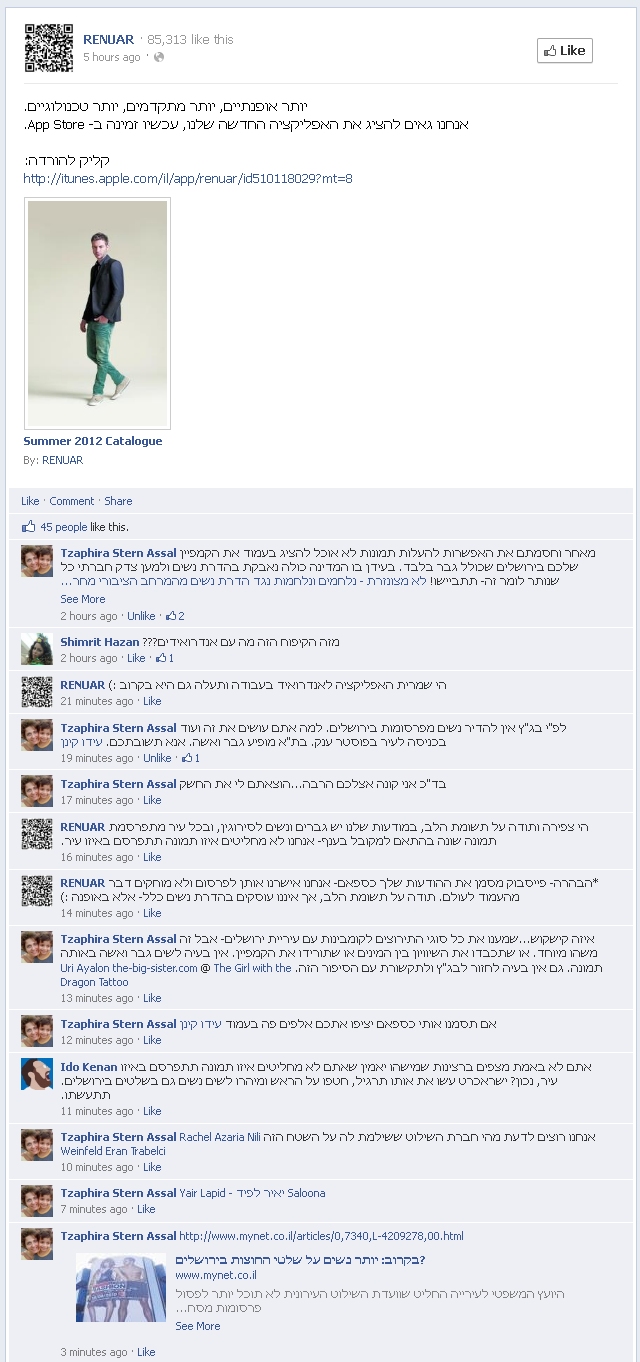The image size is (640, 1362).
Task: Click the Comment action under the post
Action: [x=72, y=501]
